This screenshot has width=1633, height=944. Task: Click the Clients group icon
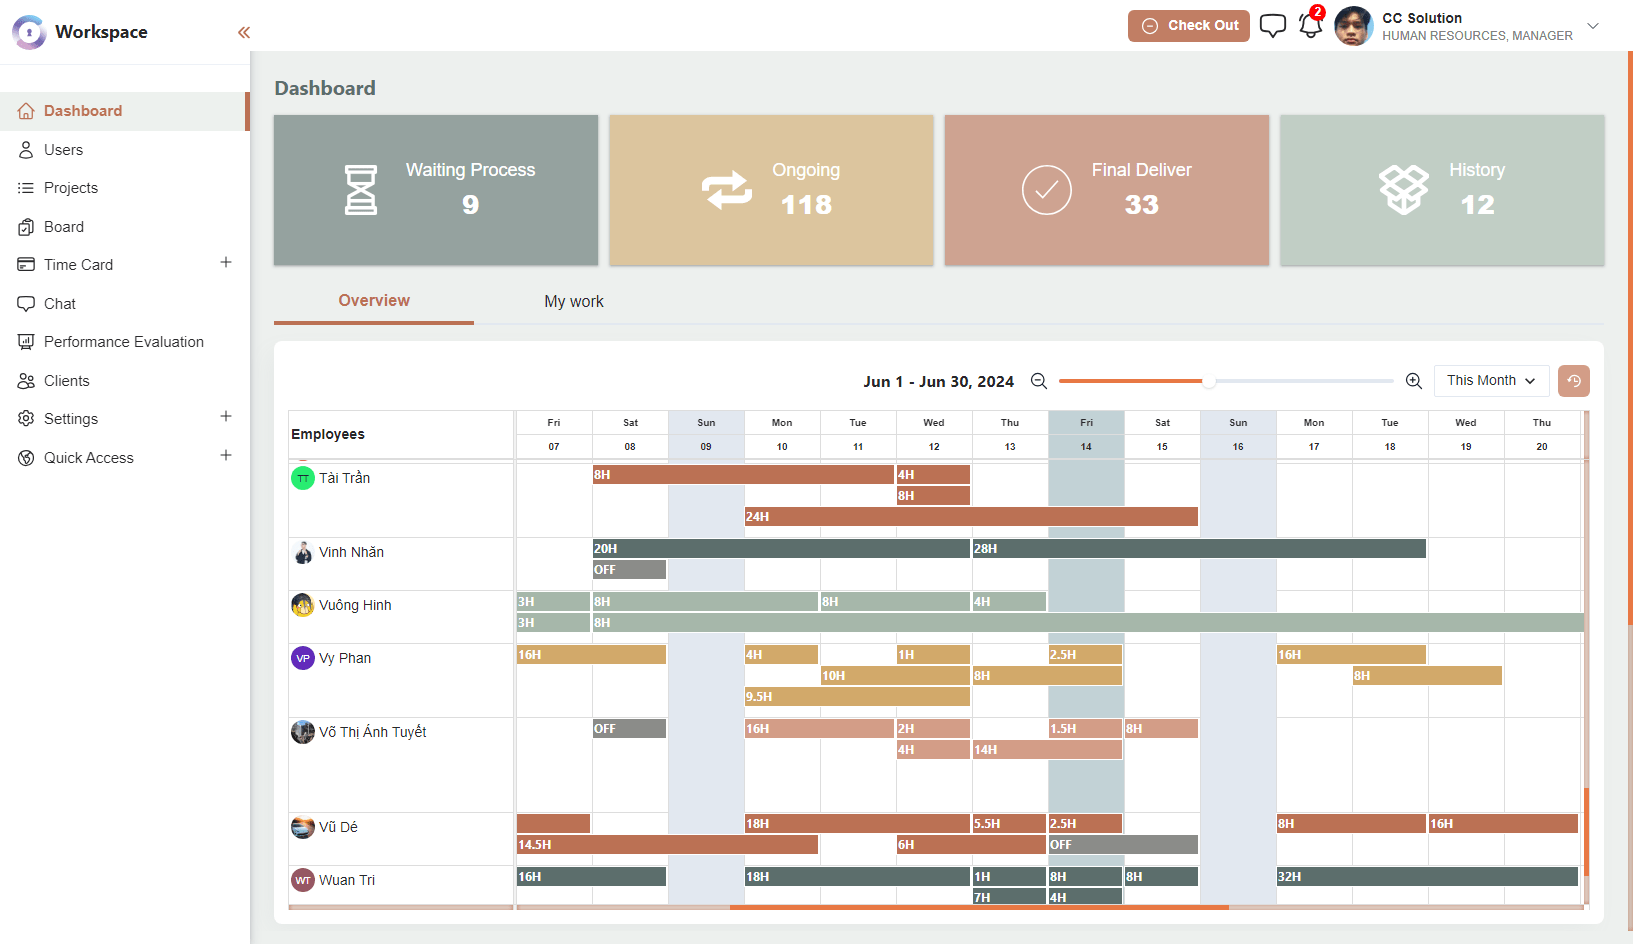(x=26, y=381)
